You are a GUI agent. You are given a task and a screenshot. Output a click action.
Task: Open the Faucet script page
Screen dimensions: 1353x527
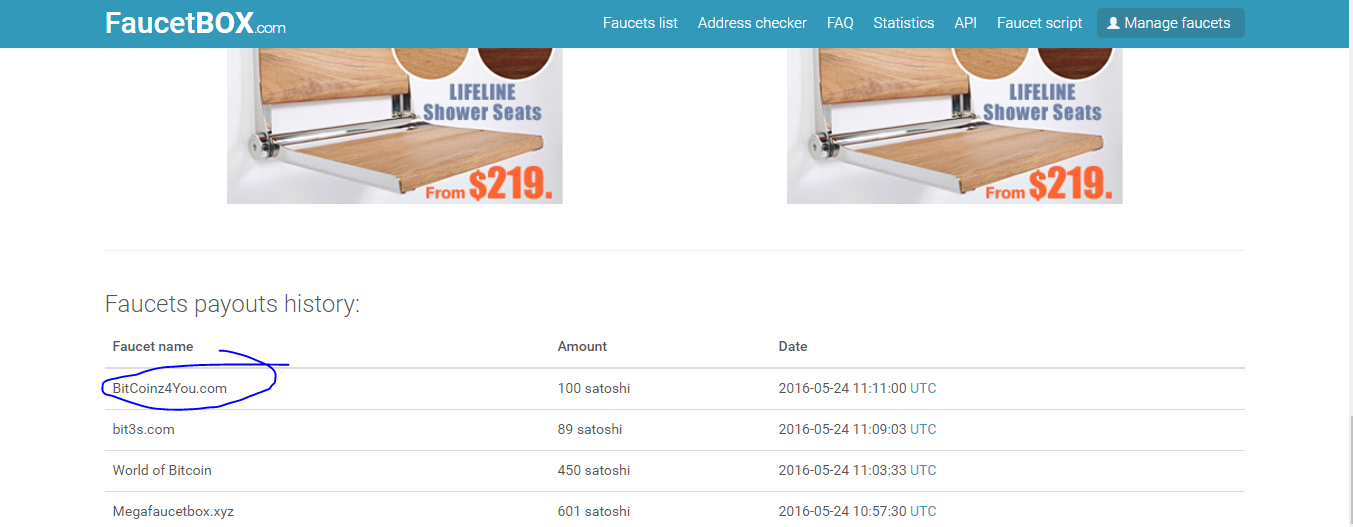tap(1039, 23)
